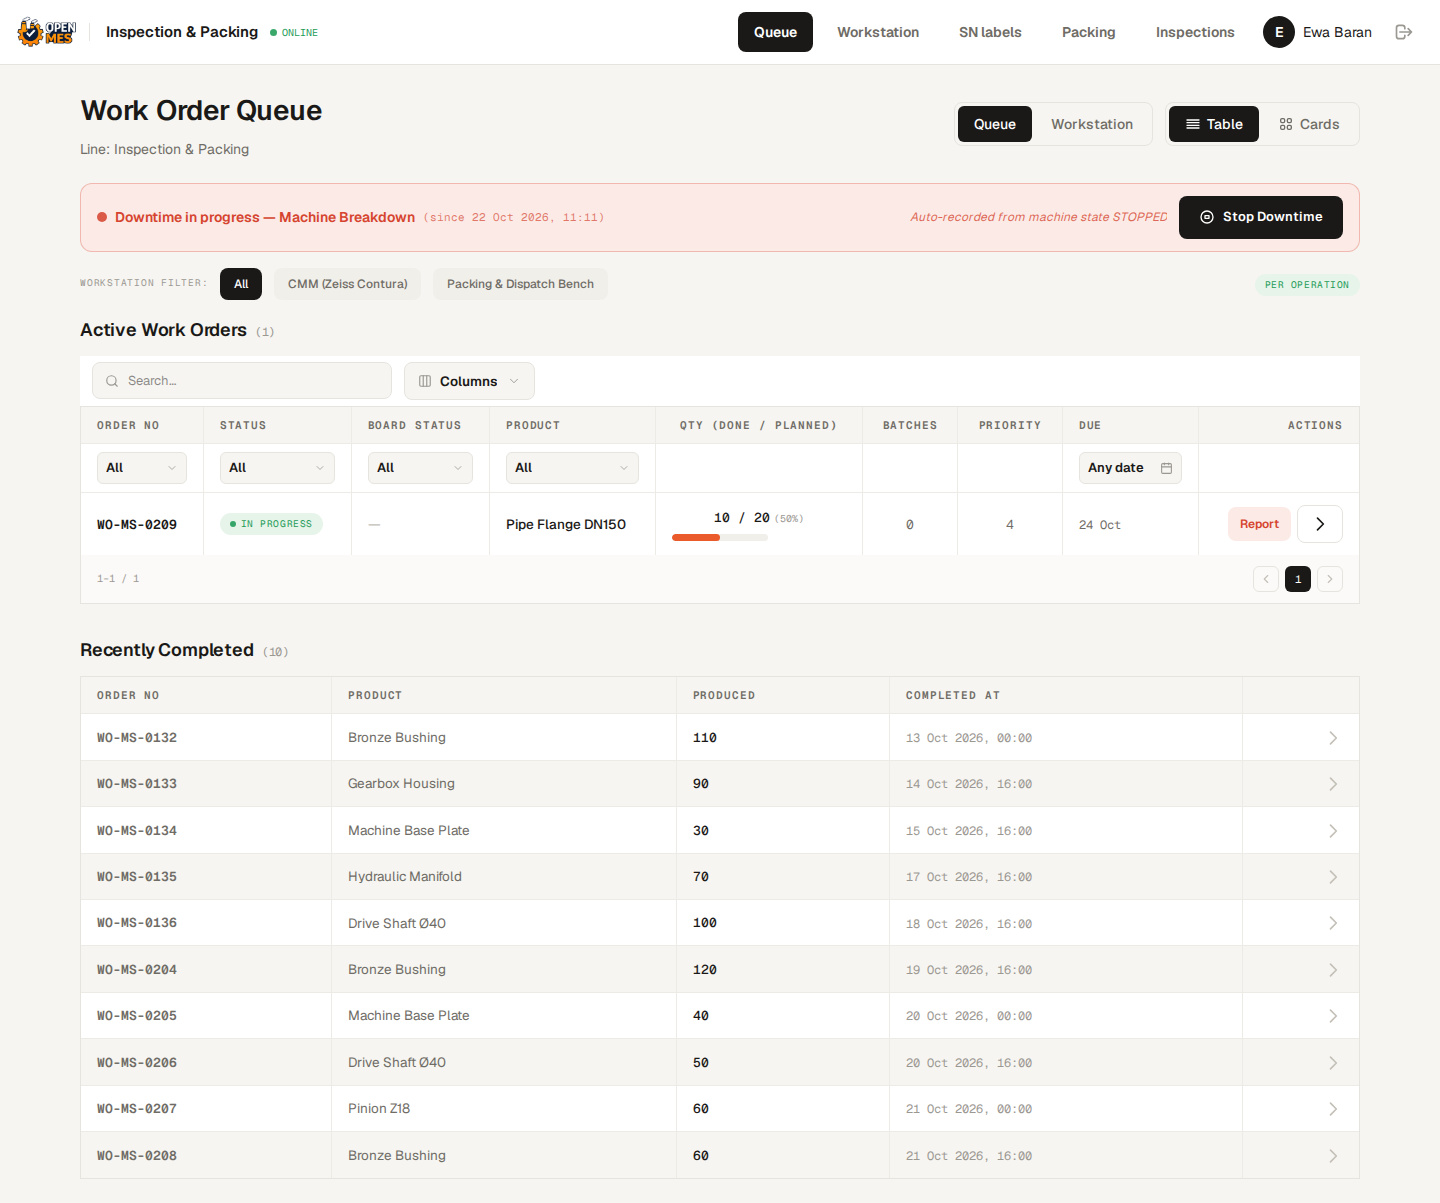This screenshot has height=1203, width=1440.
Task: Select the Queue segmented toggle below header
Action: click(x=995, y=124)
